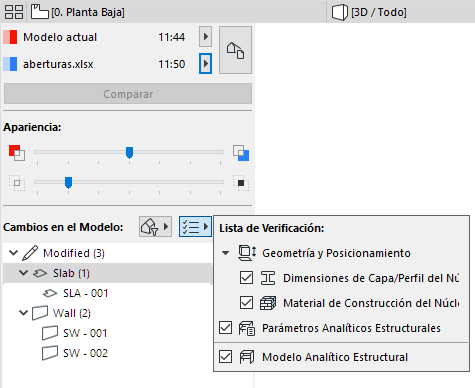This screenshot has width=475, height=388.
Task: Click the Modelo actual name text
Action: click(60, 37)
